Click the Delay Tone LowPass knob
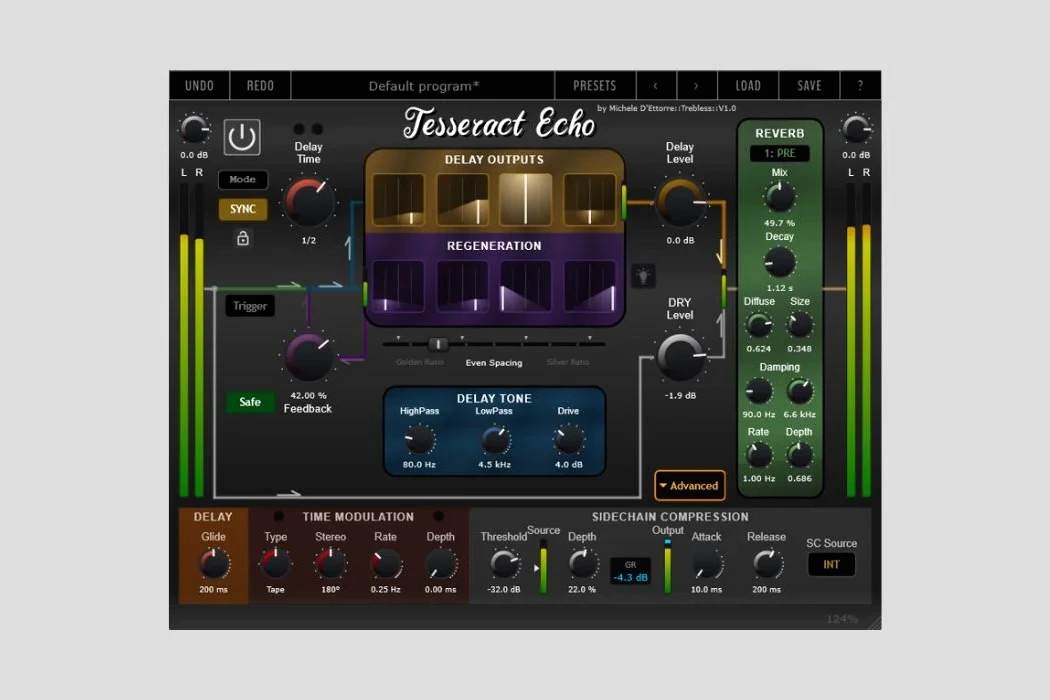 (x=495, y=440)
